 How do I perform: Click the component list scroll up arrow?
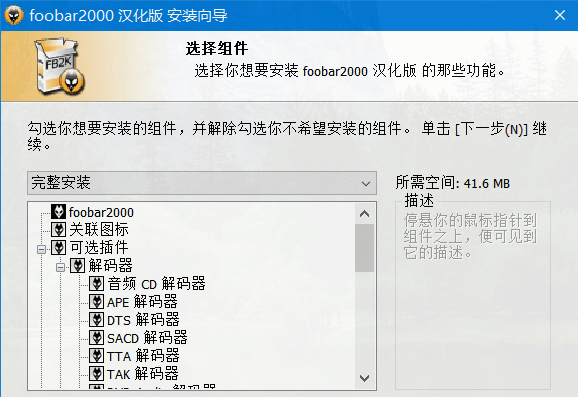pyautogui.click(x=365, y=214)
